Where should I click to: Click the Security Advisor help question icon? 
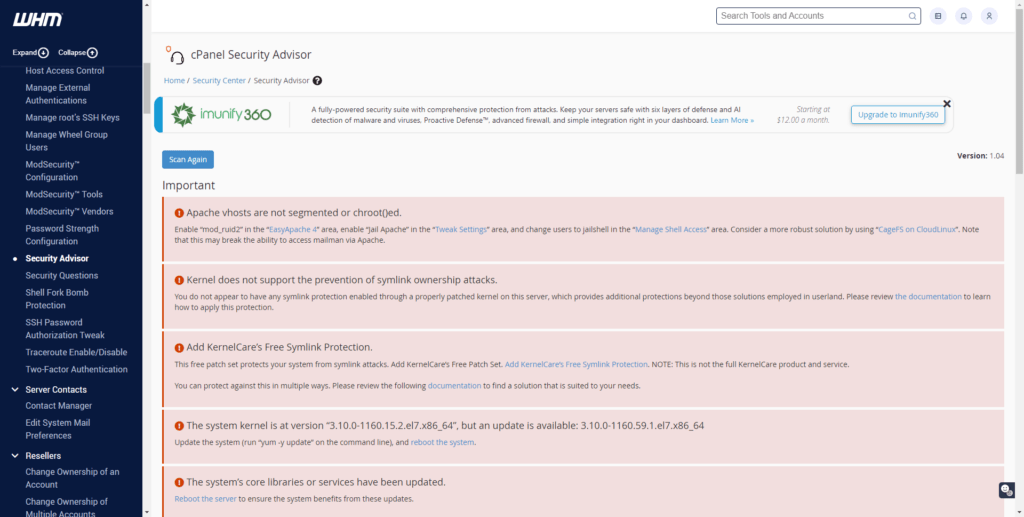[x=317, y=81]
